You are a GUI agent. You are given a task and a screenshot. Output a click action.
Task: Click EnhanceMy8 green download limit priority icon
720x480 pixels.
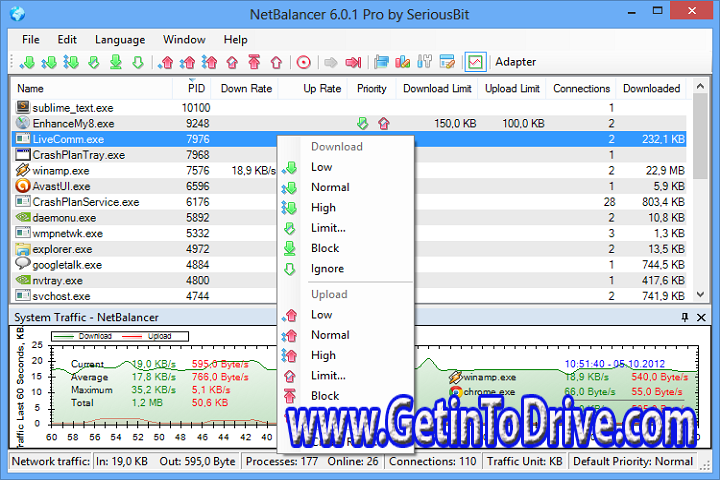363,124
